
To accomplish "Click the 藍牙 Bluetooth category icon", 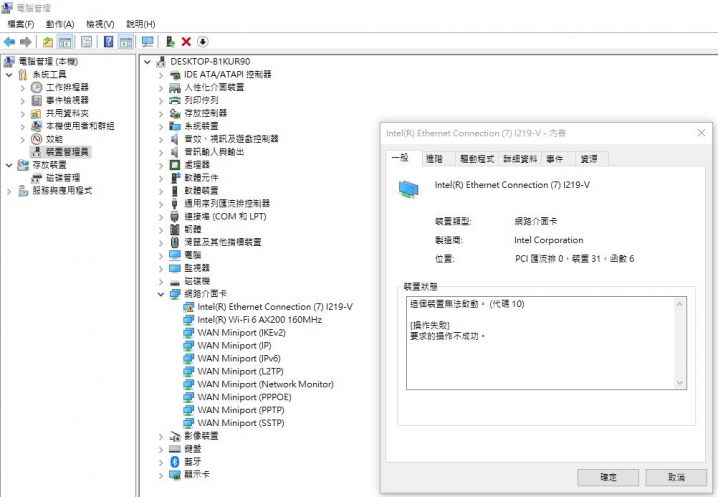I will coord(174,462).
